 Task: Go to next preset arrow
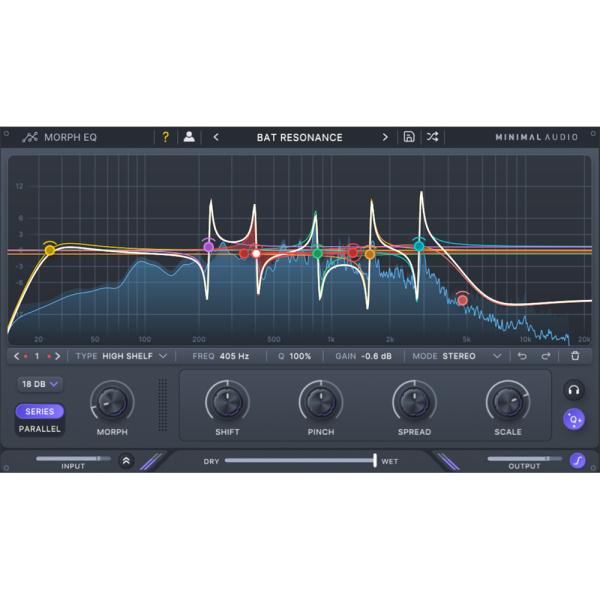[385, 137]
